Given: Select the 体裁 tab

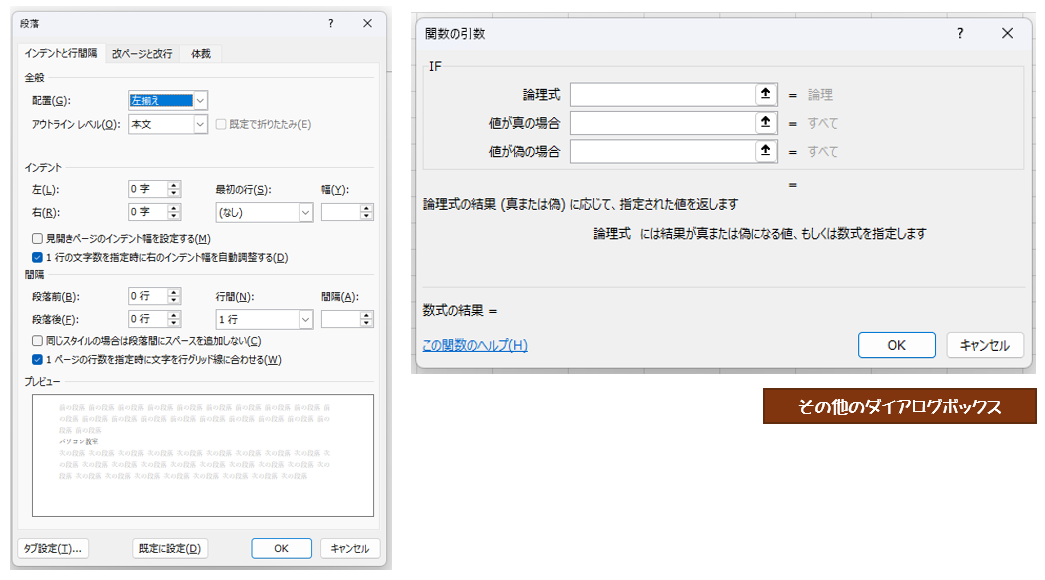Looking at the screenshot, I should pyautogui.click(x=201, y=54).
